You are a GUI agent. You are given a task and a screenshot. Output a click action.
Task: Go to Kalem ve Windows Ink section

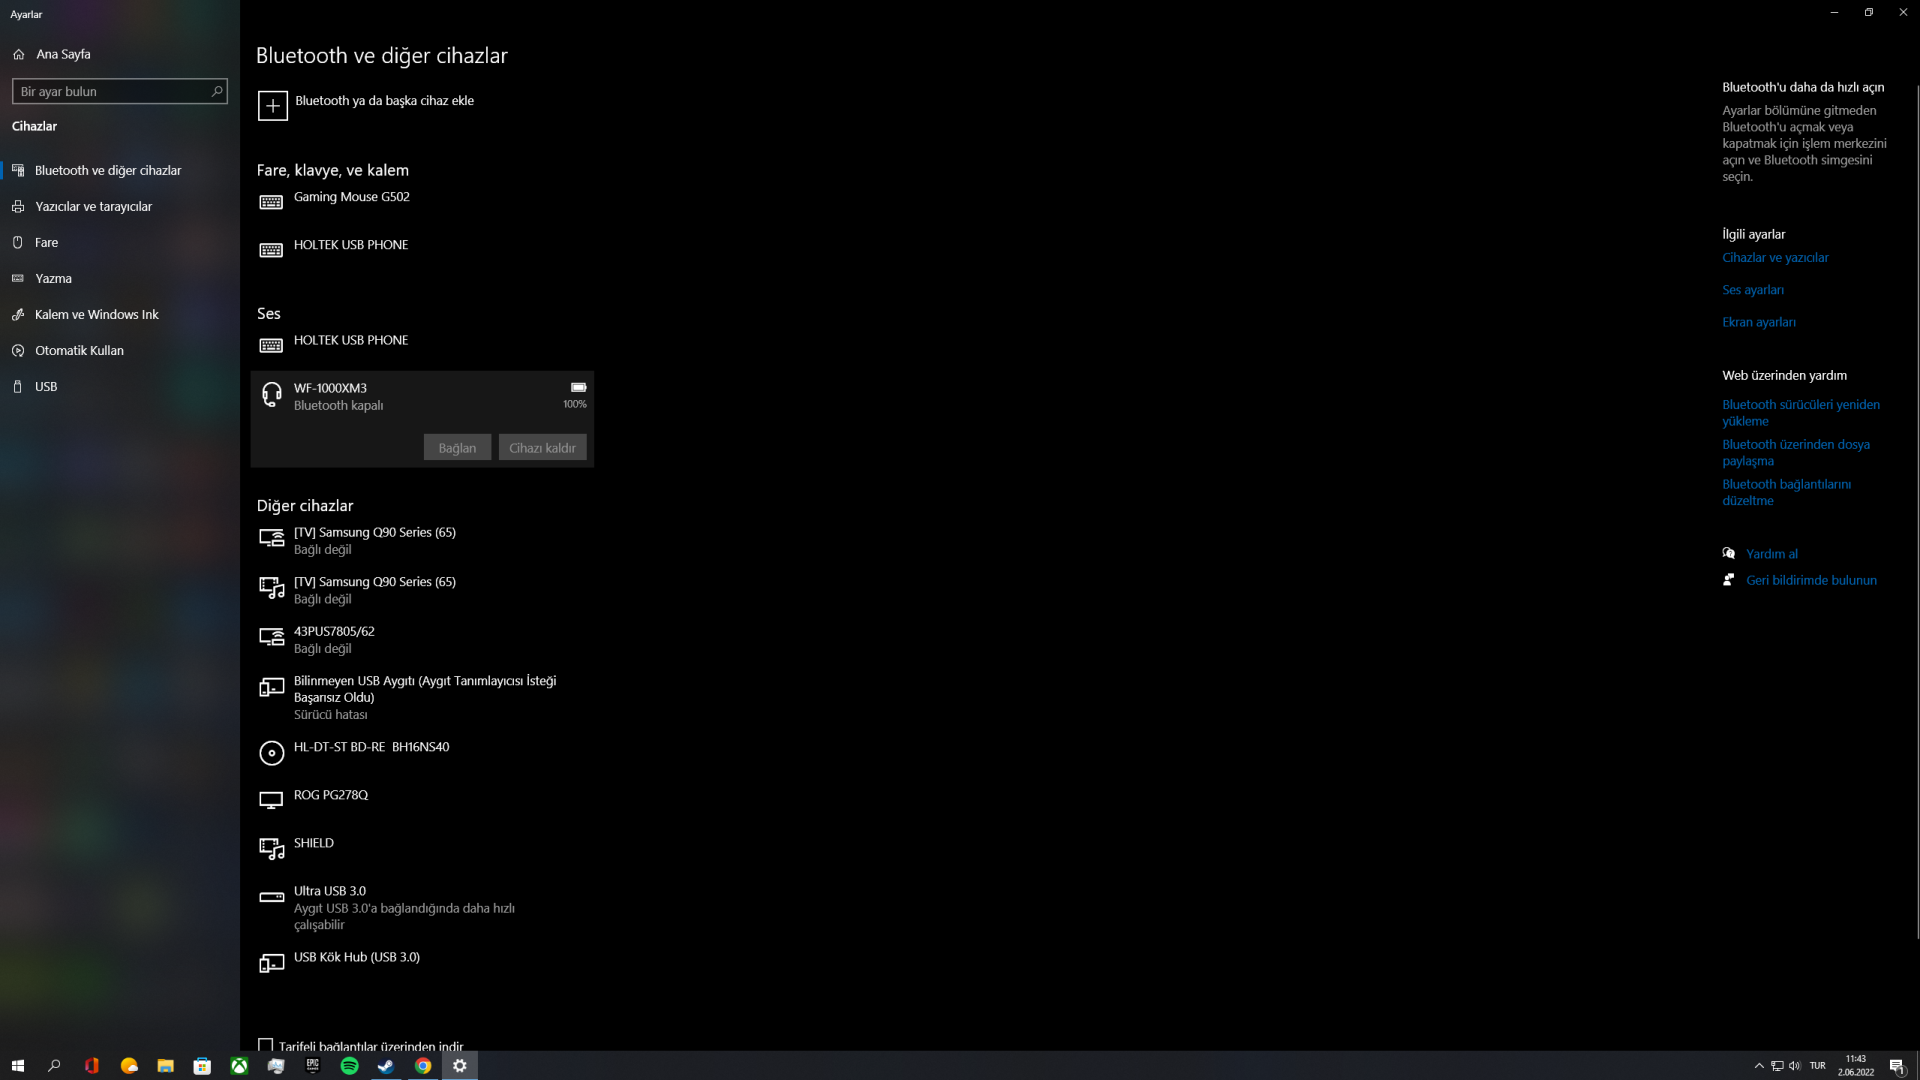tap(96, 314)
